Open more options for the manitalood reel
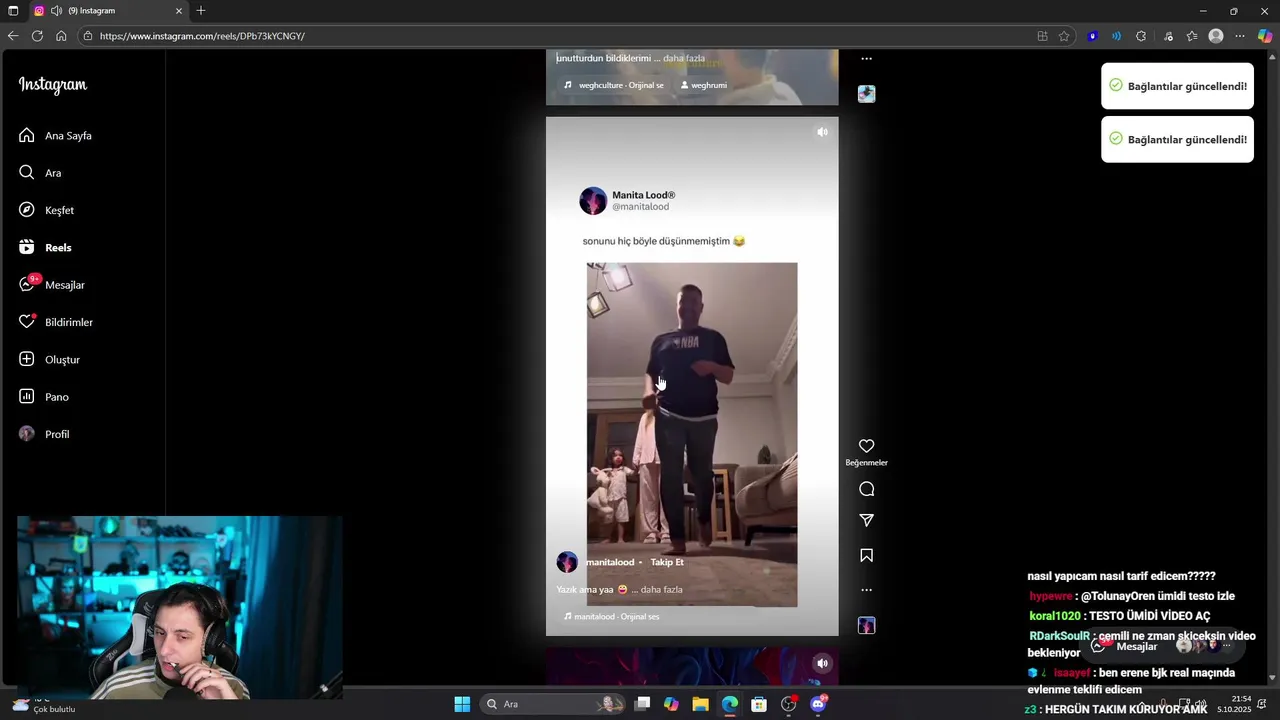The height and width of the screenshot is (720, 1280). click(867, 590)
